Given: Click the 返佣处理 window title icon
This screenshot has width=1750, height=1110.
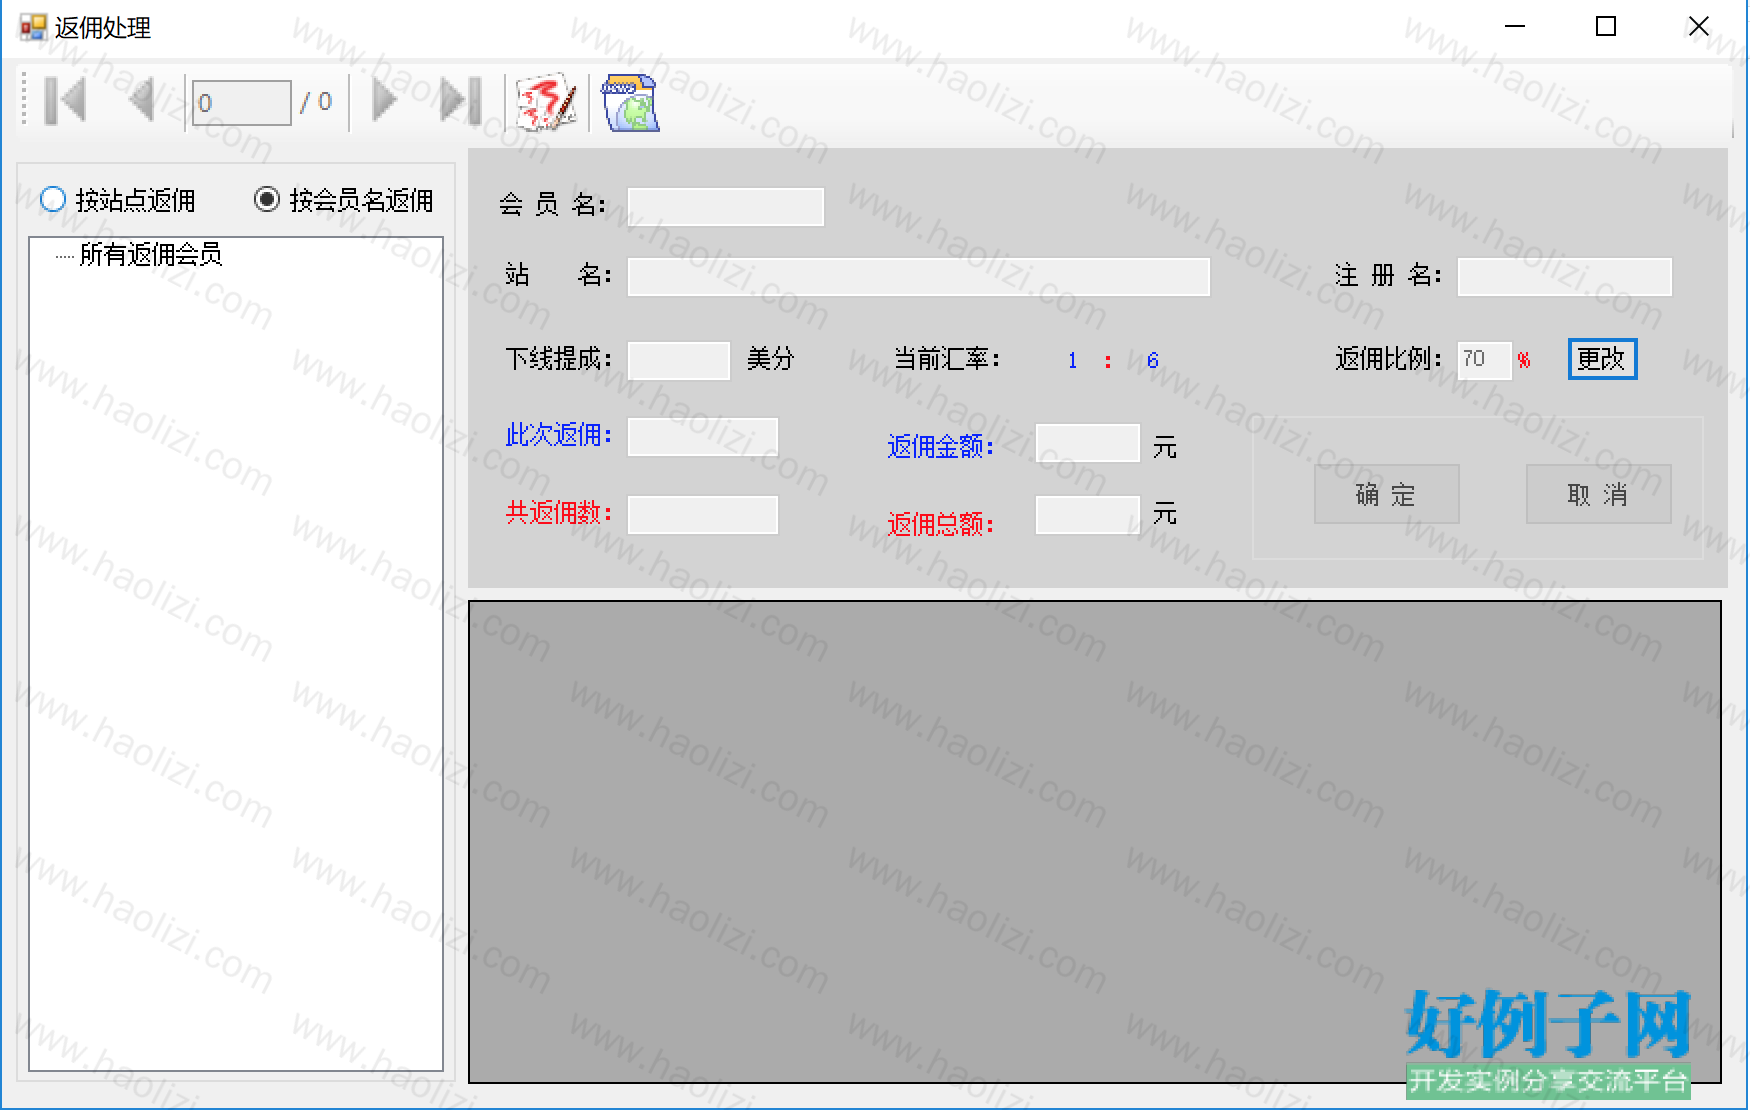Looking at the screenshot, I should [x=33, y=27].
